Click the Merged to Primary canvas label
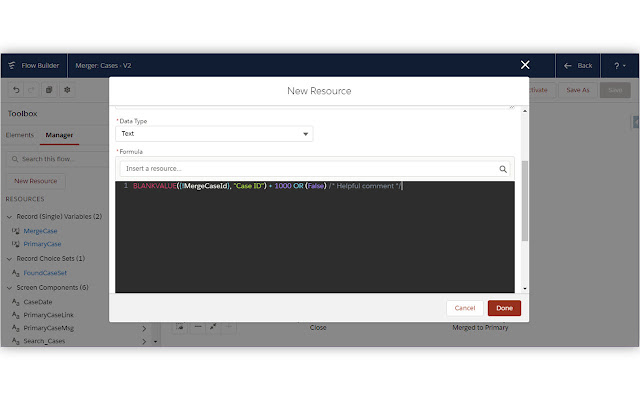640x400 pixels. coord(480,328)
